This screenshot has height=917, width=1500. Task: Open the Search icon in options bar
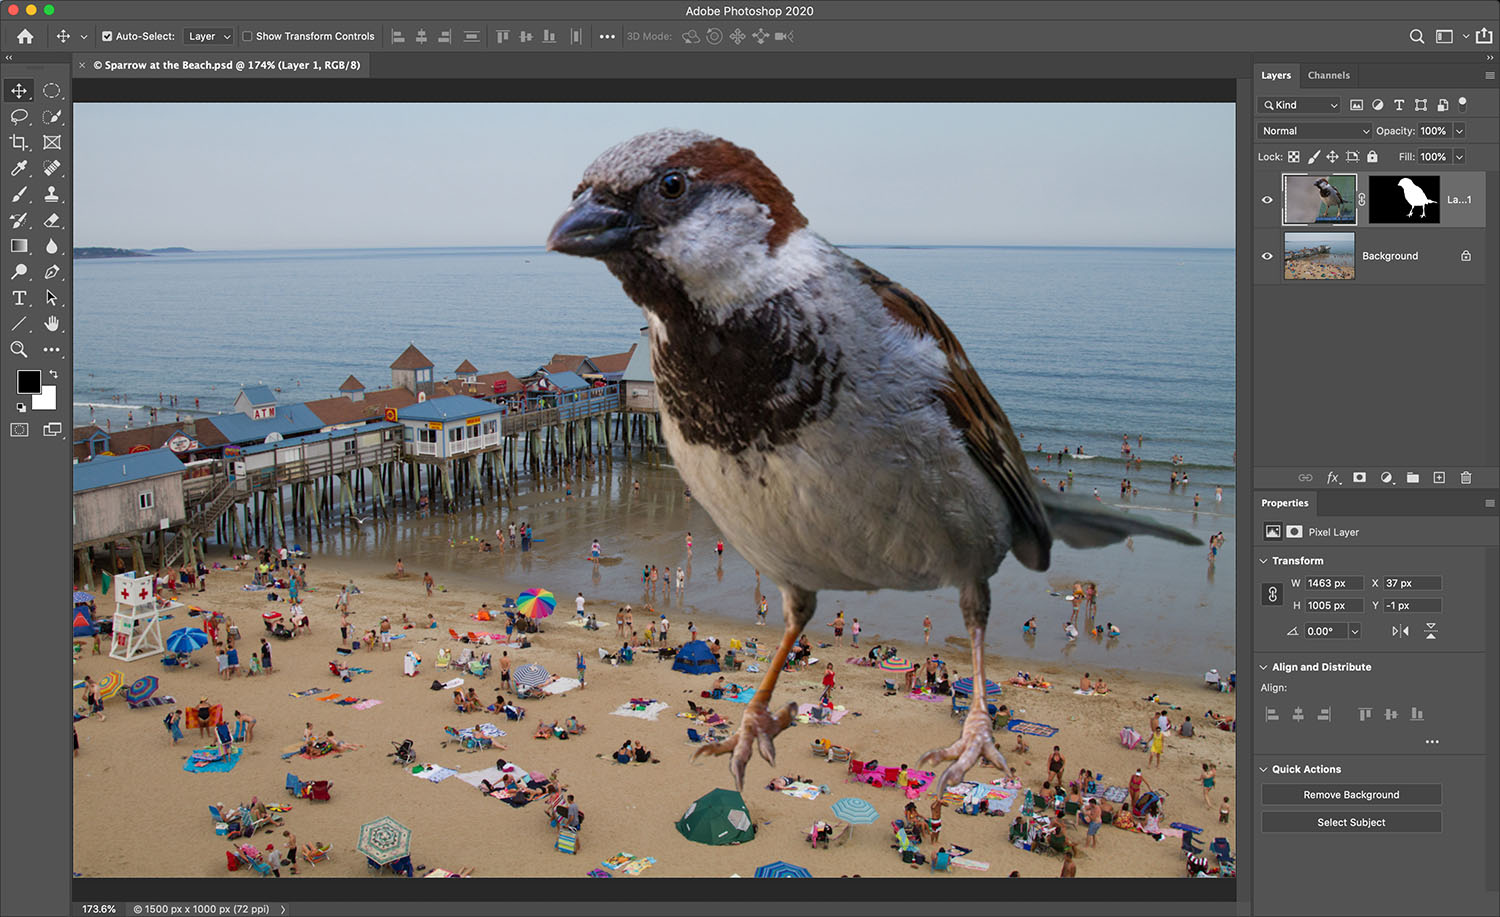pyautogui.click(x=1417, y=36)
